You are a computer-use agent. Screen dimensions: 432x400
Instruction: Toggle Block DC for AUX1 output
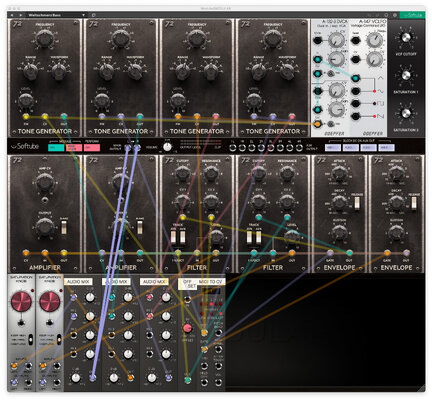pyautogui.click(x=351, y=148)
